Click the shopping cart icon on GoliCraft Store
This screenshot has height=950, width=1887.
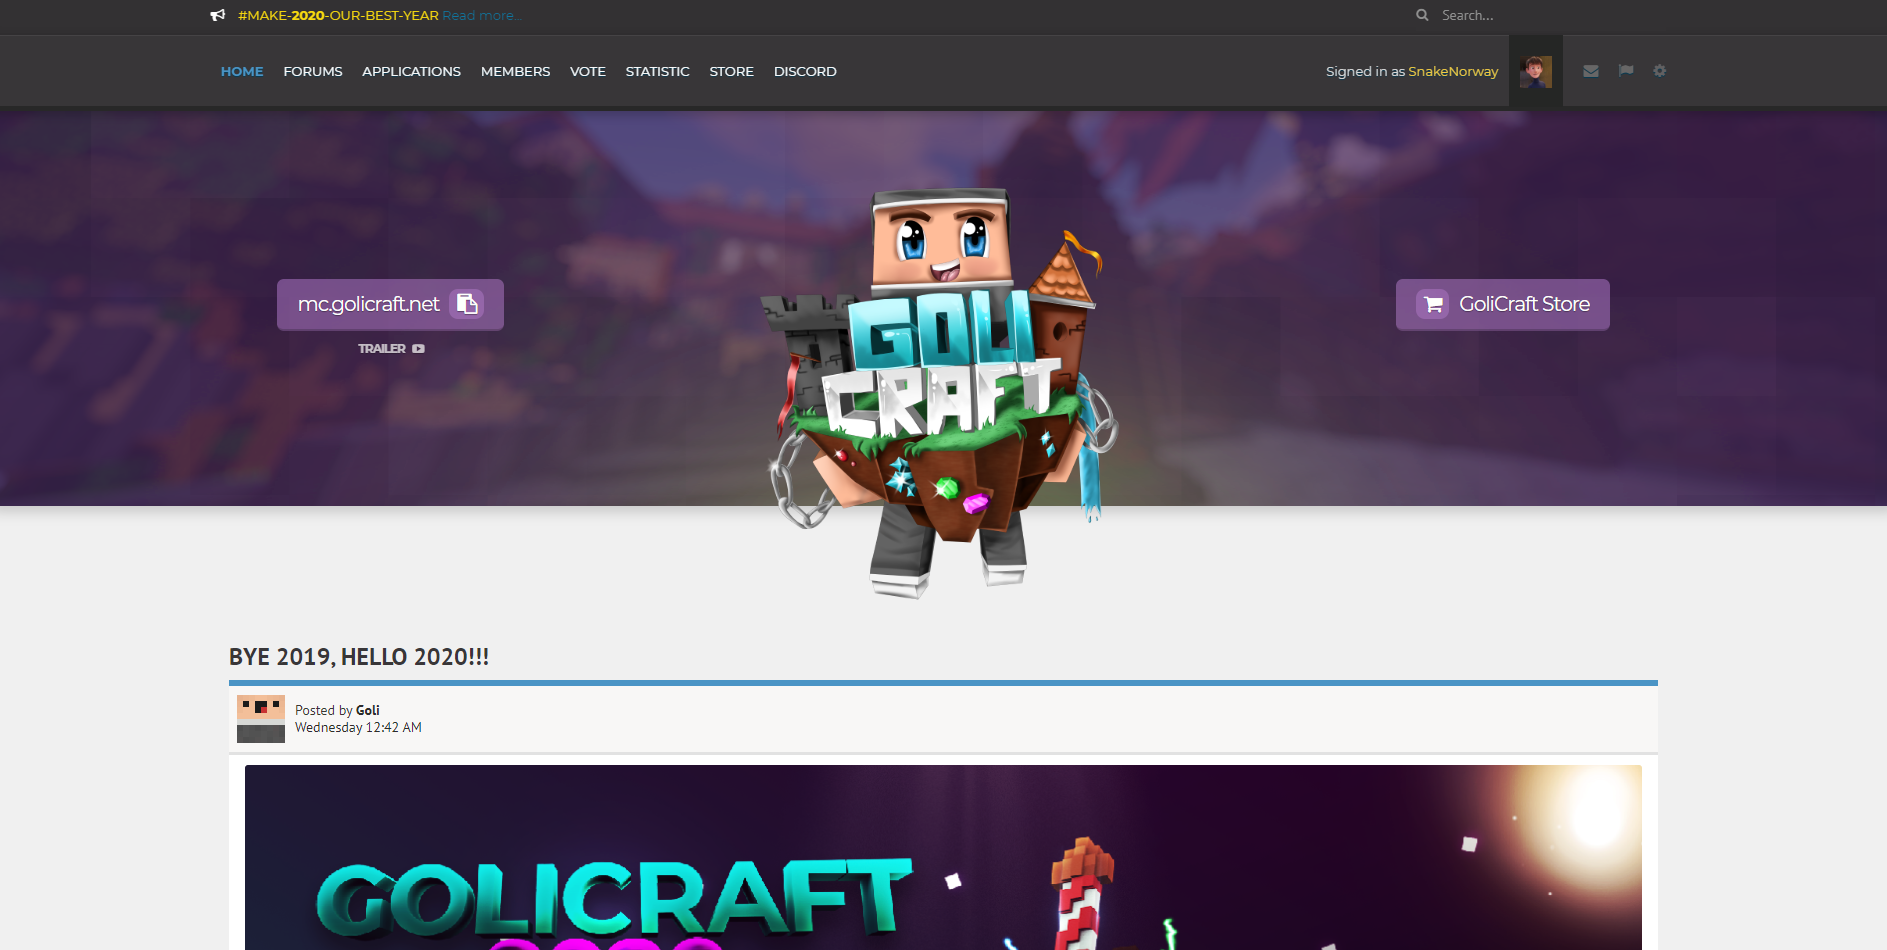pyautogui.click(x=1433, y=304)
